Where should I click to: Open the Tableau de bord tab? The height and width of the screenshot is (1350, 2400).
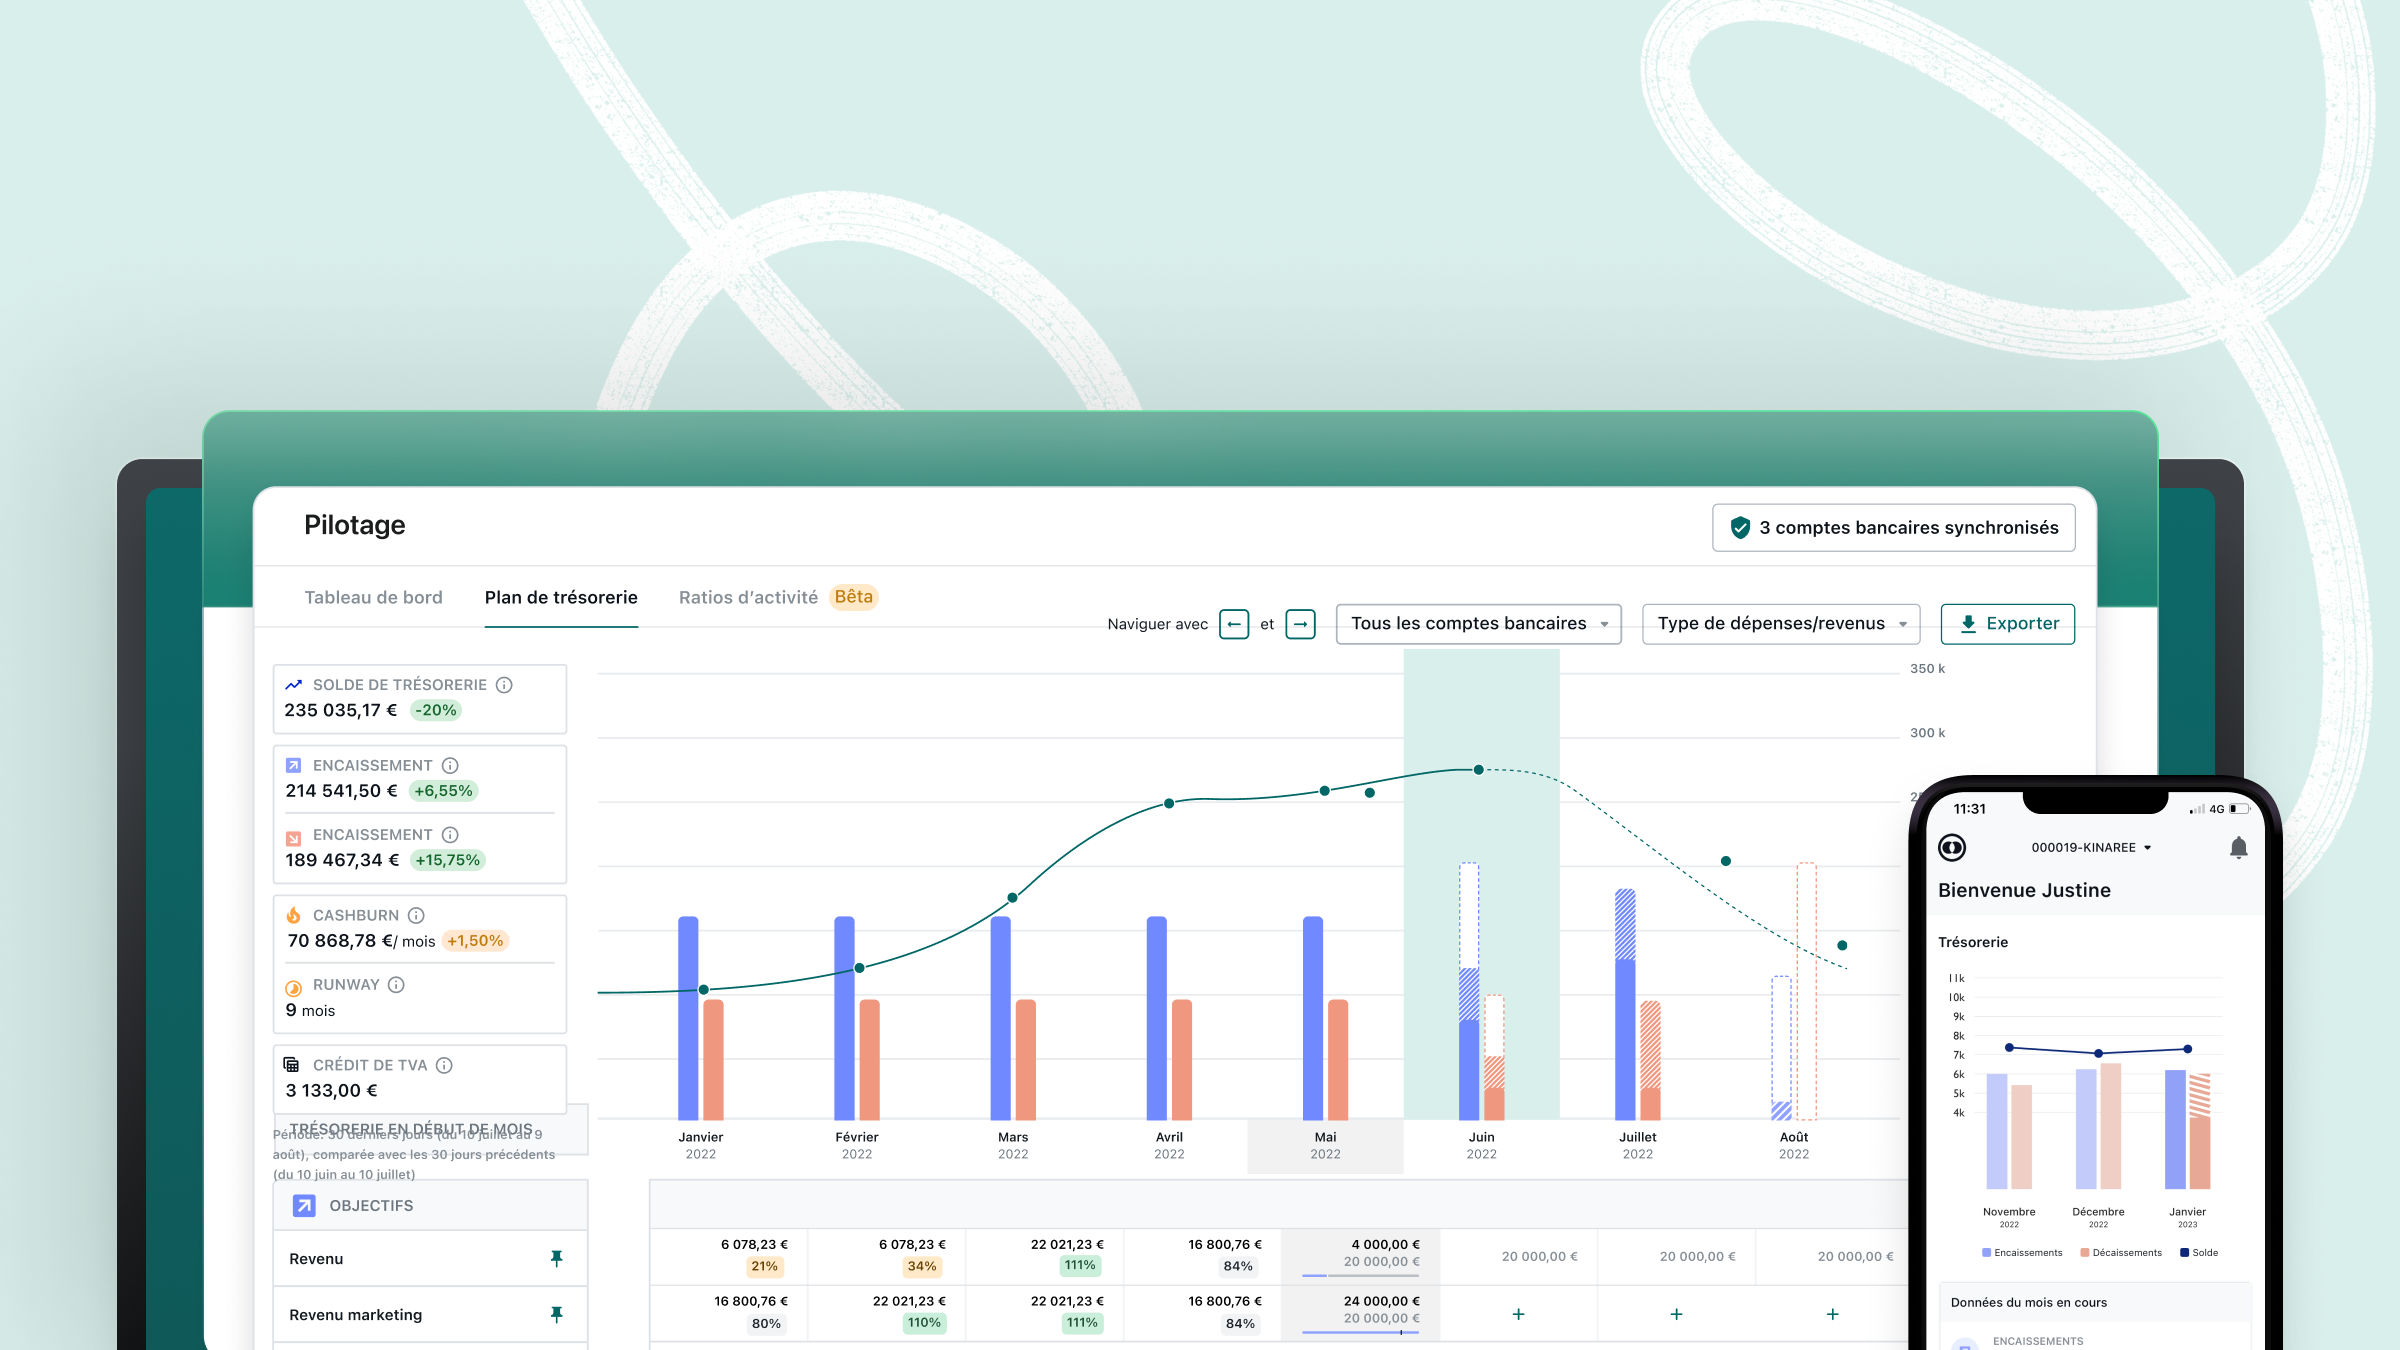coord(373,597)
